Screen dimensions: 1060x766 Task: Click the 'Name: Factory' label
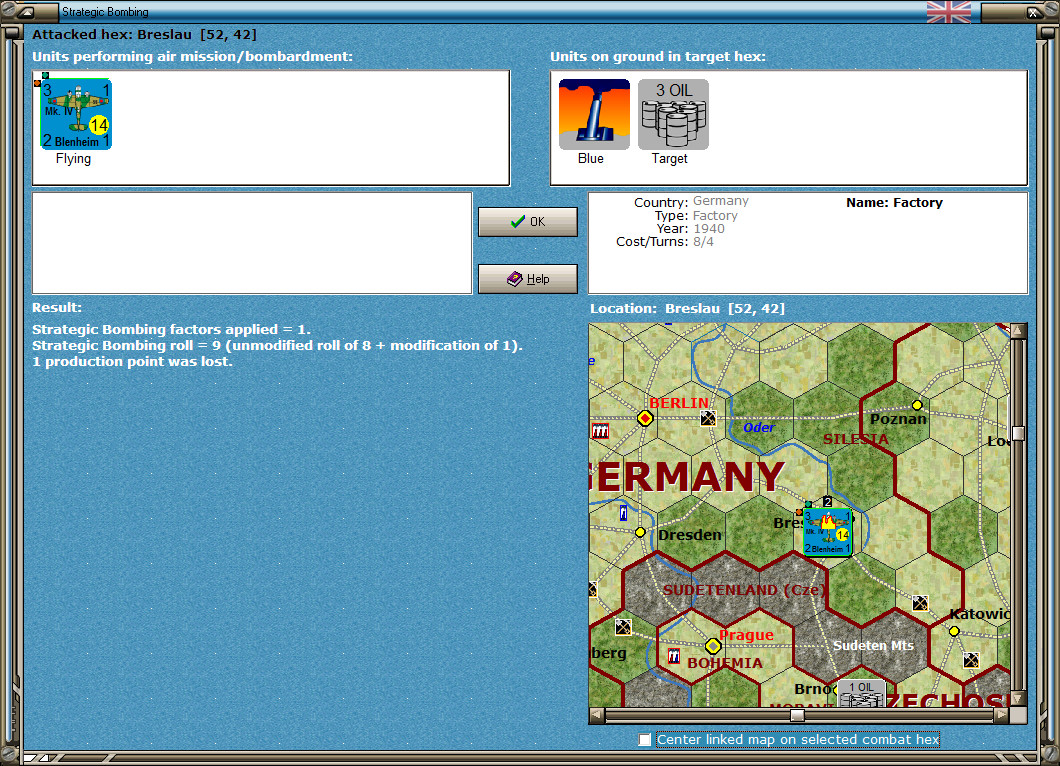point(894,203)
